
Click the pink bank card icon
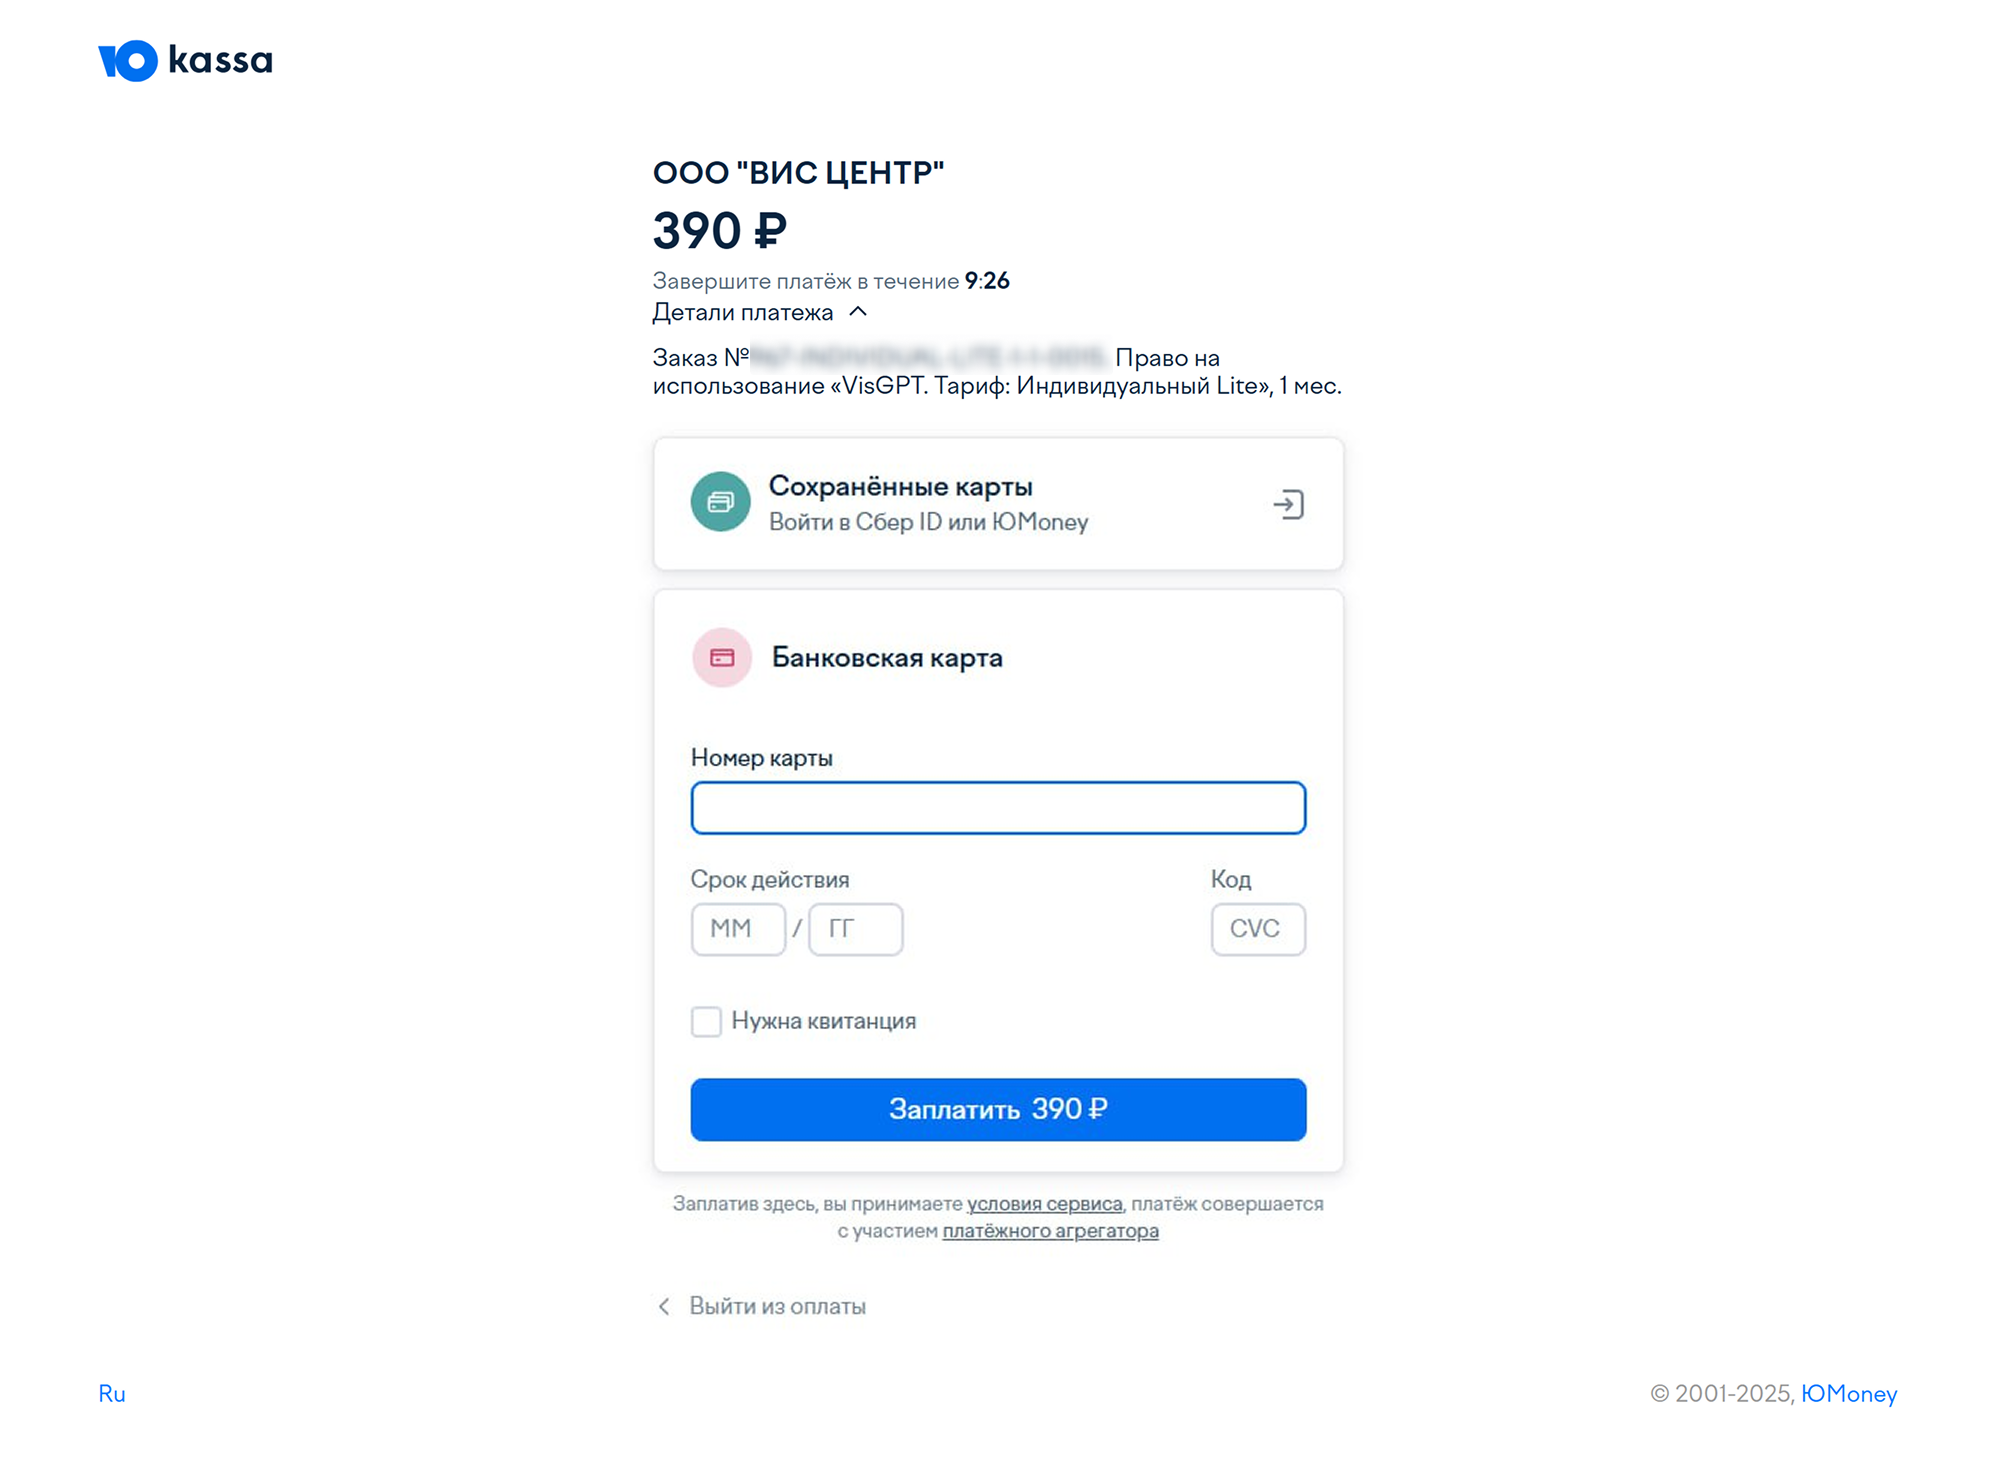point(722,658)
